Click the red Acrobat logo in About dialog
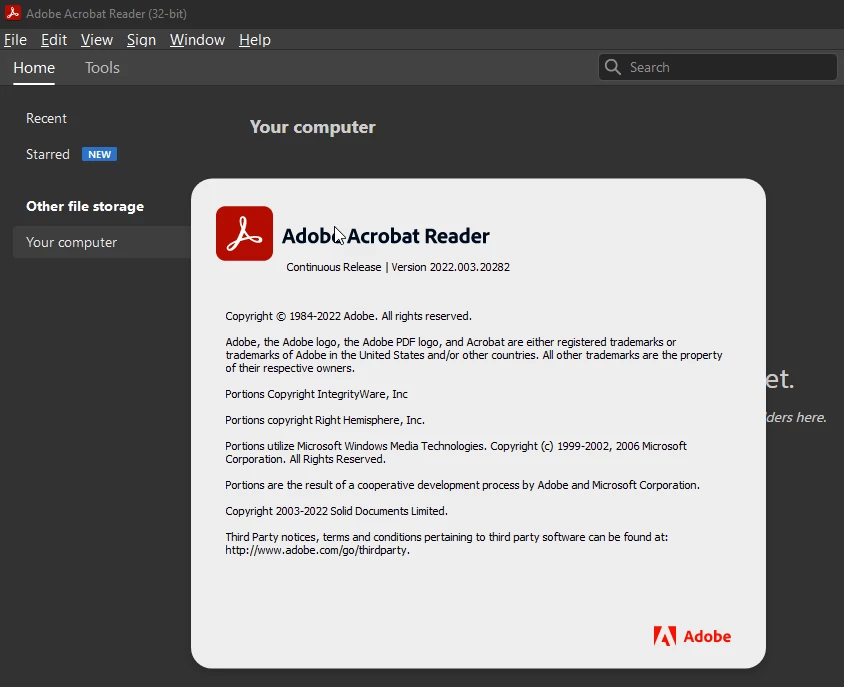 coord(244,233)
